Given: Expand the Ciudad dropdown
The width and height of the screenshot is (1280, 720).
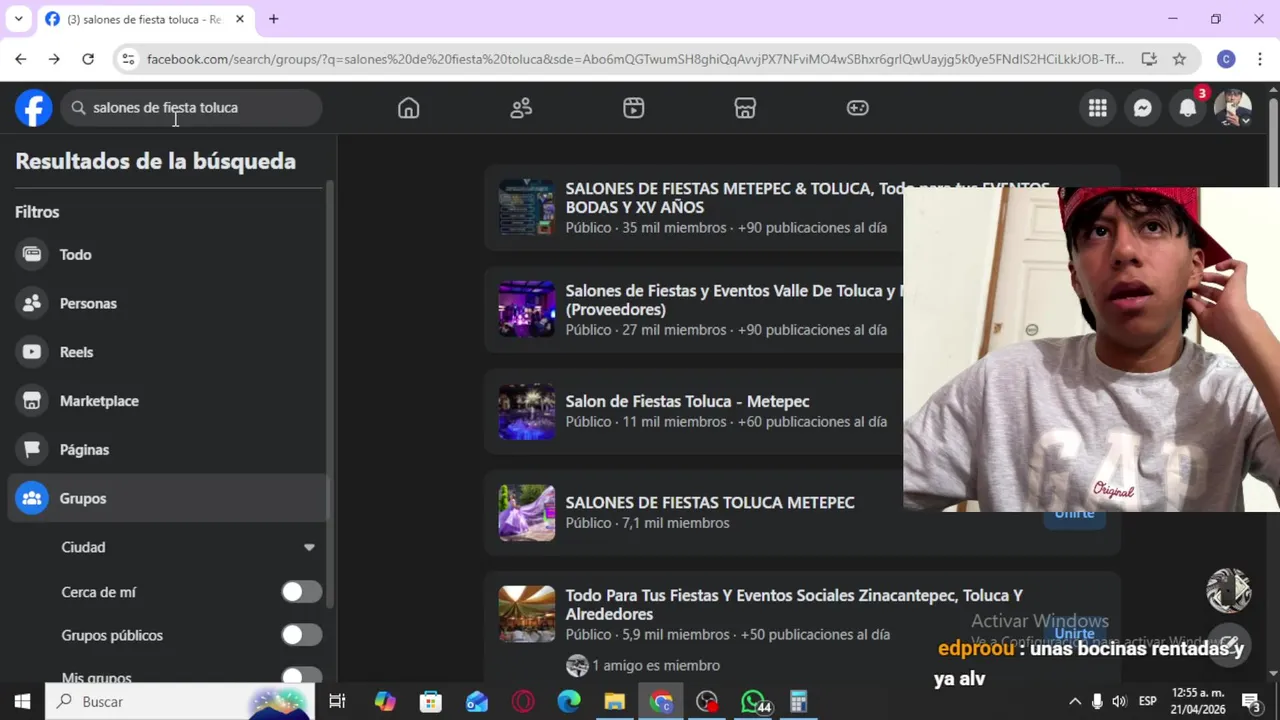Looking at the screenshot, I should pyautogui.click(x=189, y=547).
